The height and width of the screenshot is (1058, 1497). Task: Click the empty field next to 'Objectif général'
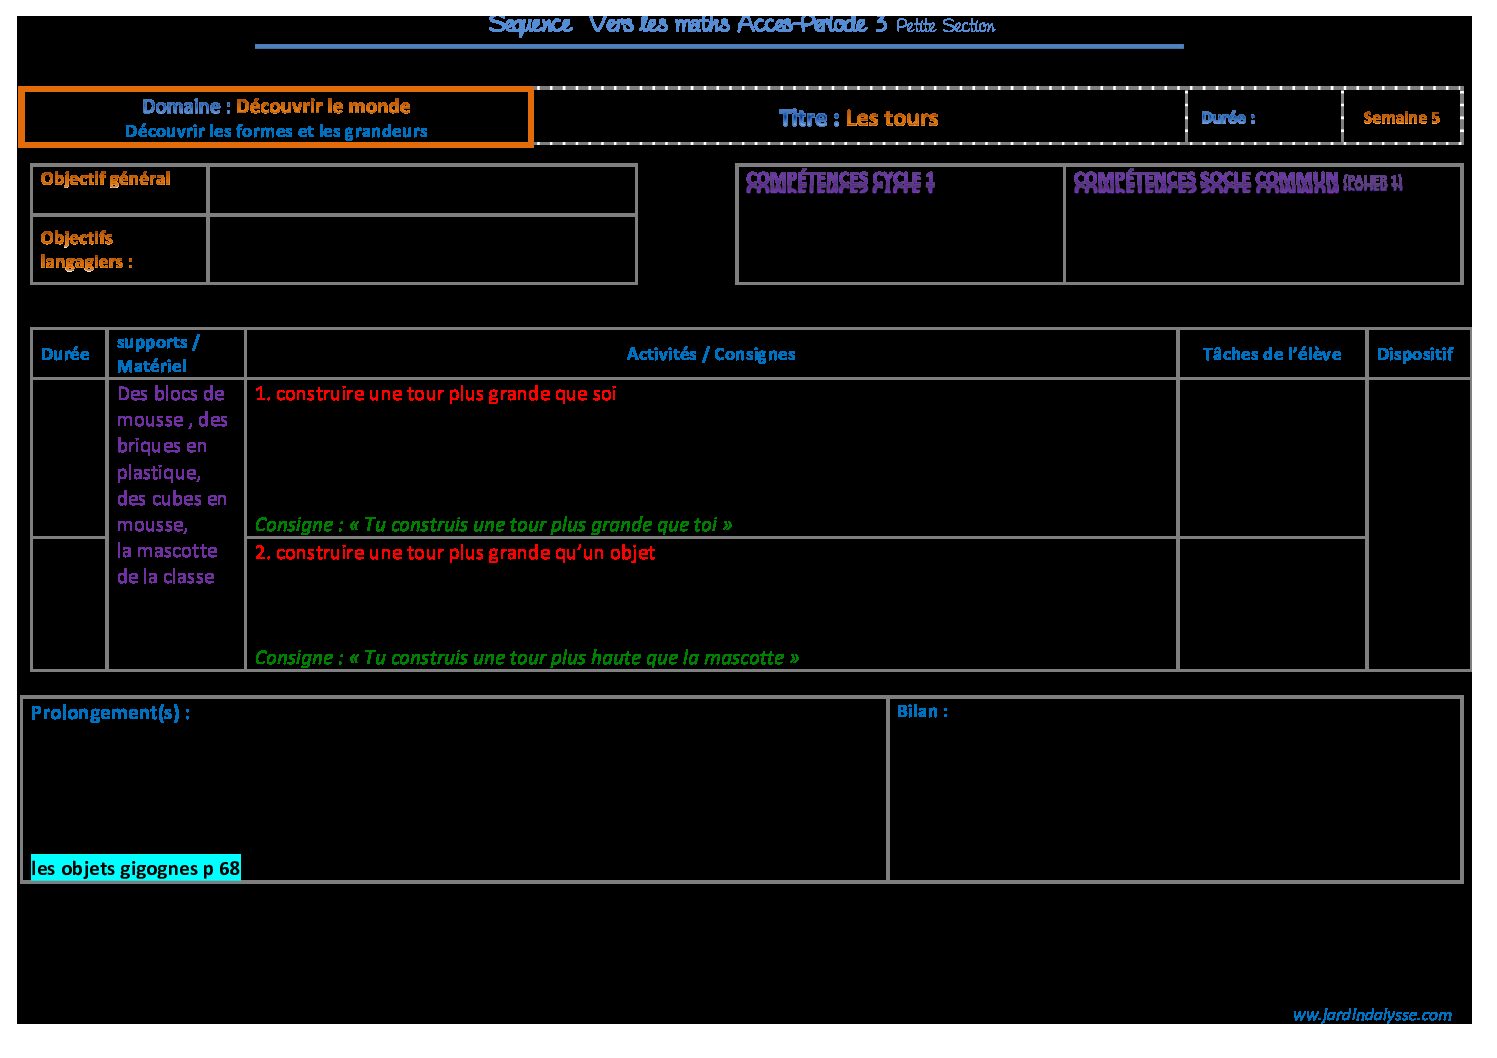421,190
